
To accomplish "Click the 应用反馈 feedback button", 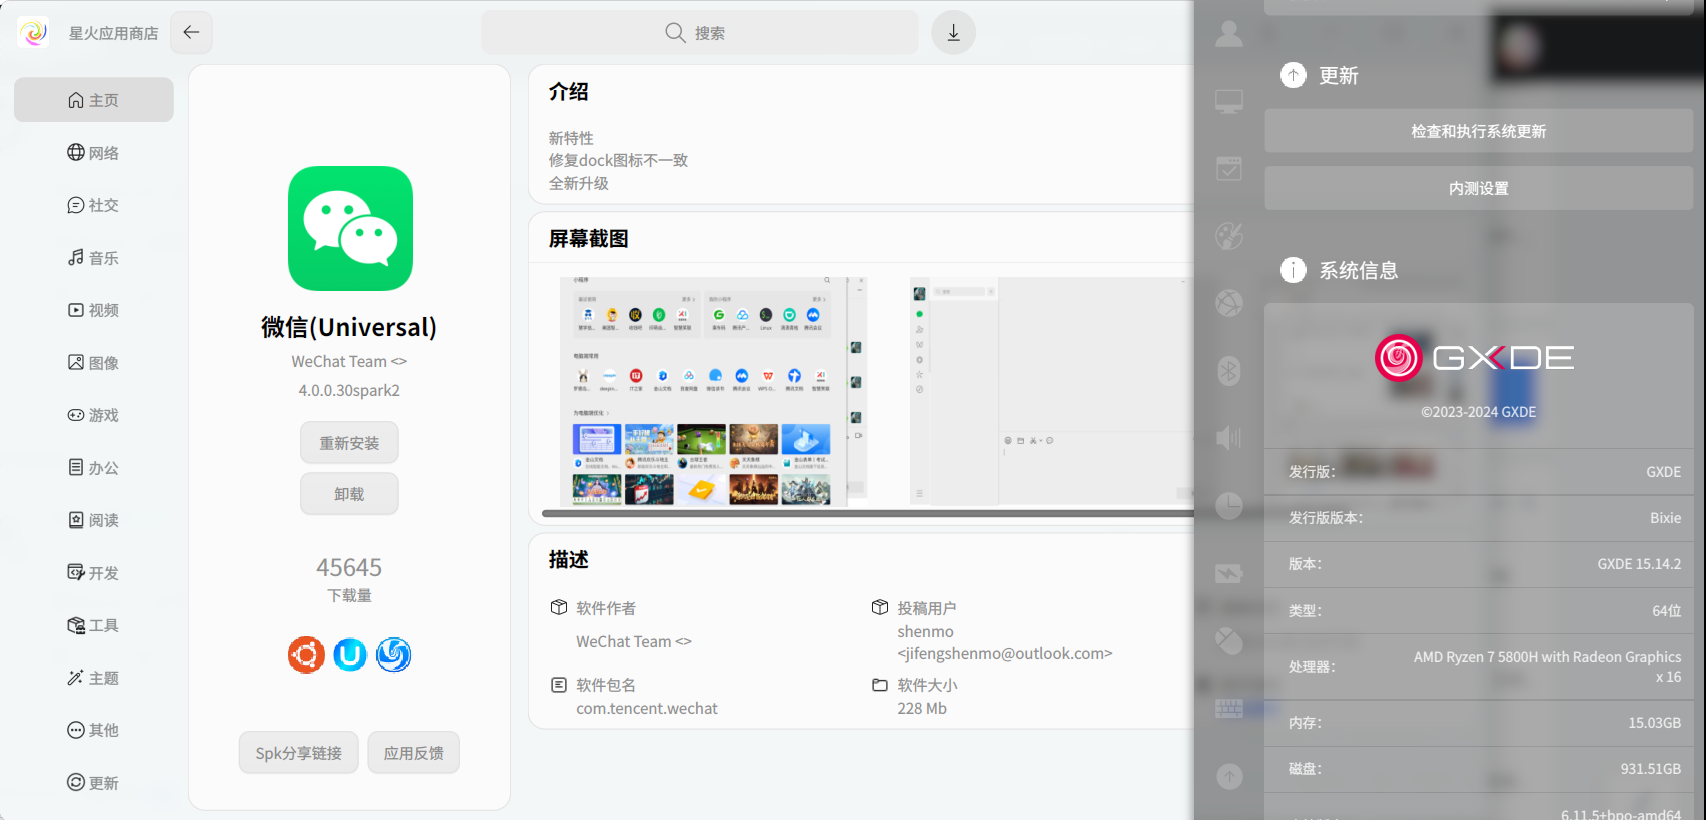I will click(413, 753).
